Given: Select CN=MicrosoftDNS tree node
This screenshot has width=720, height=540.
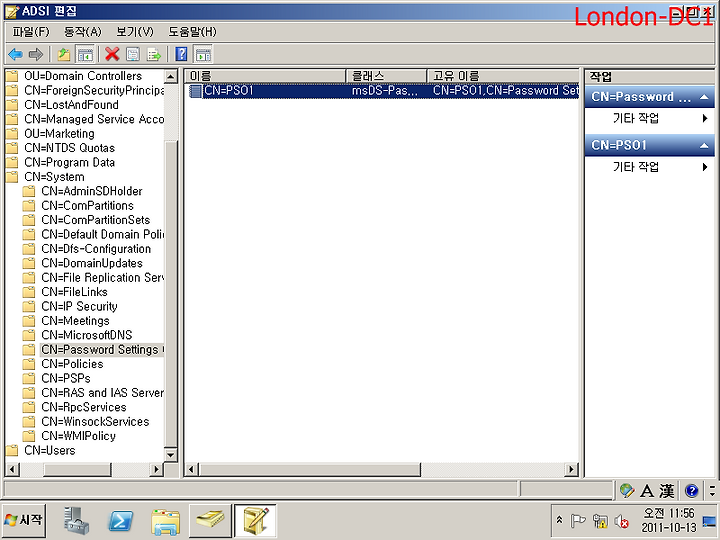Looking at the screenshot, I should 87,336.
